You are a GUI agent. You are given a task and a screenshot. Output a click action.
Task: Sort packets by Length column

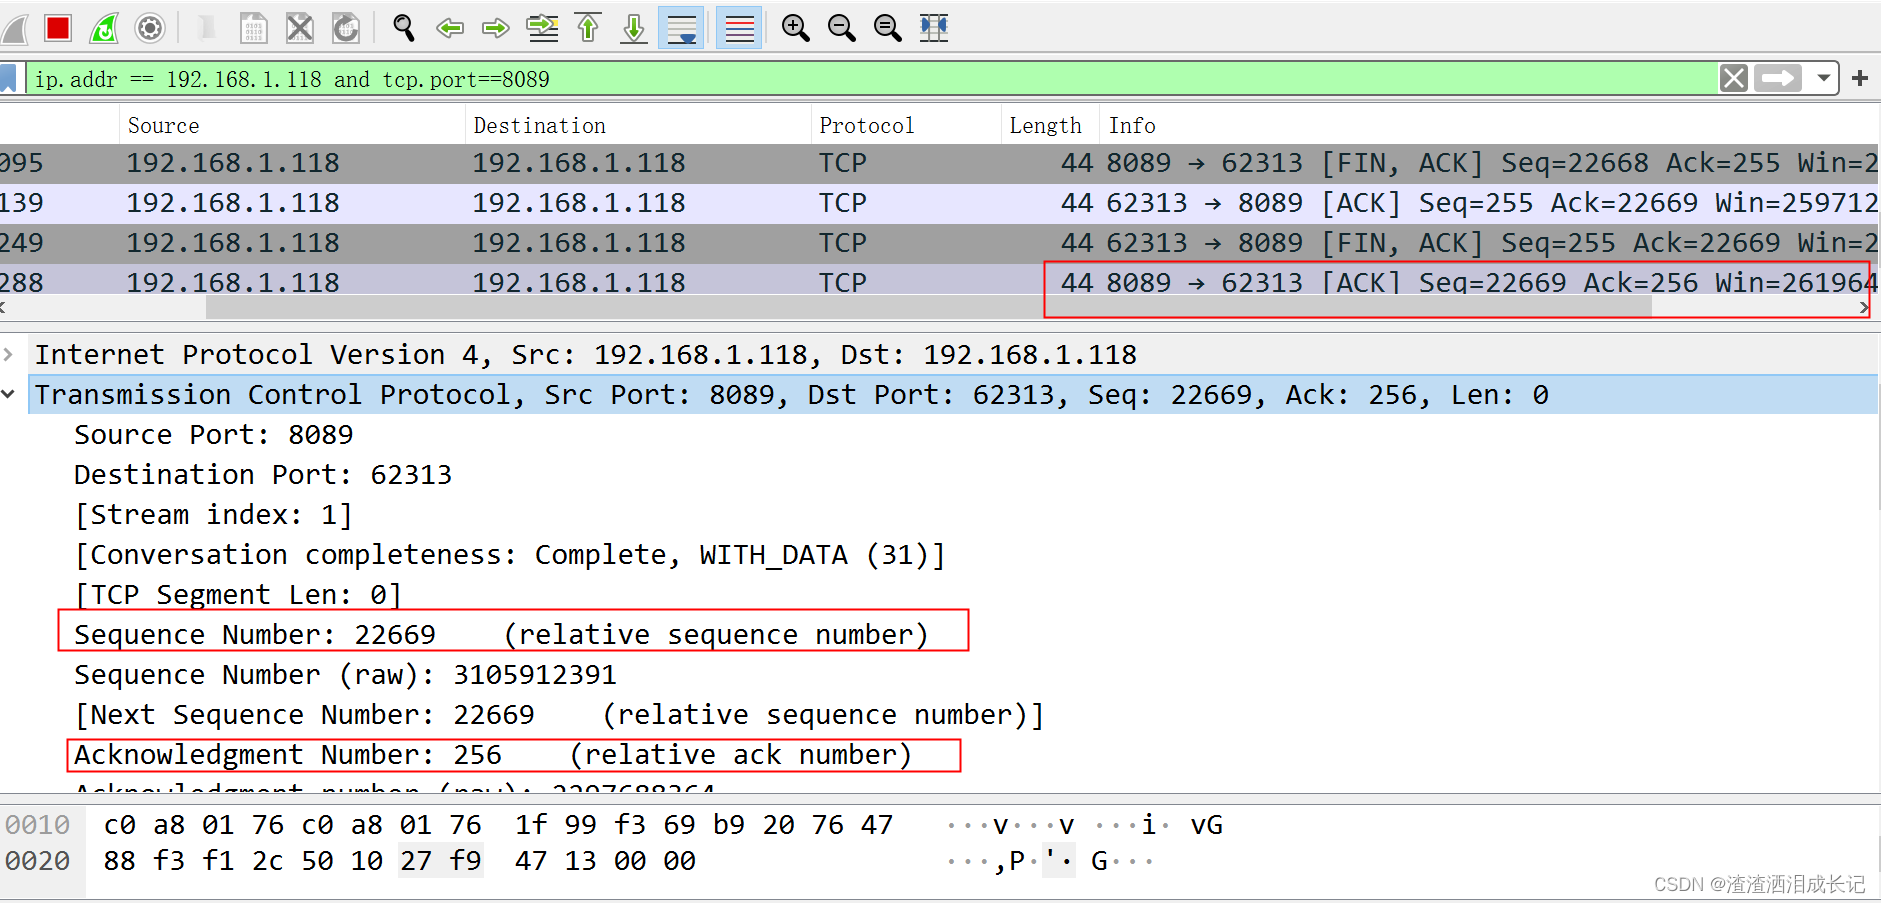(1050, 125)
